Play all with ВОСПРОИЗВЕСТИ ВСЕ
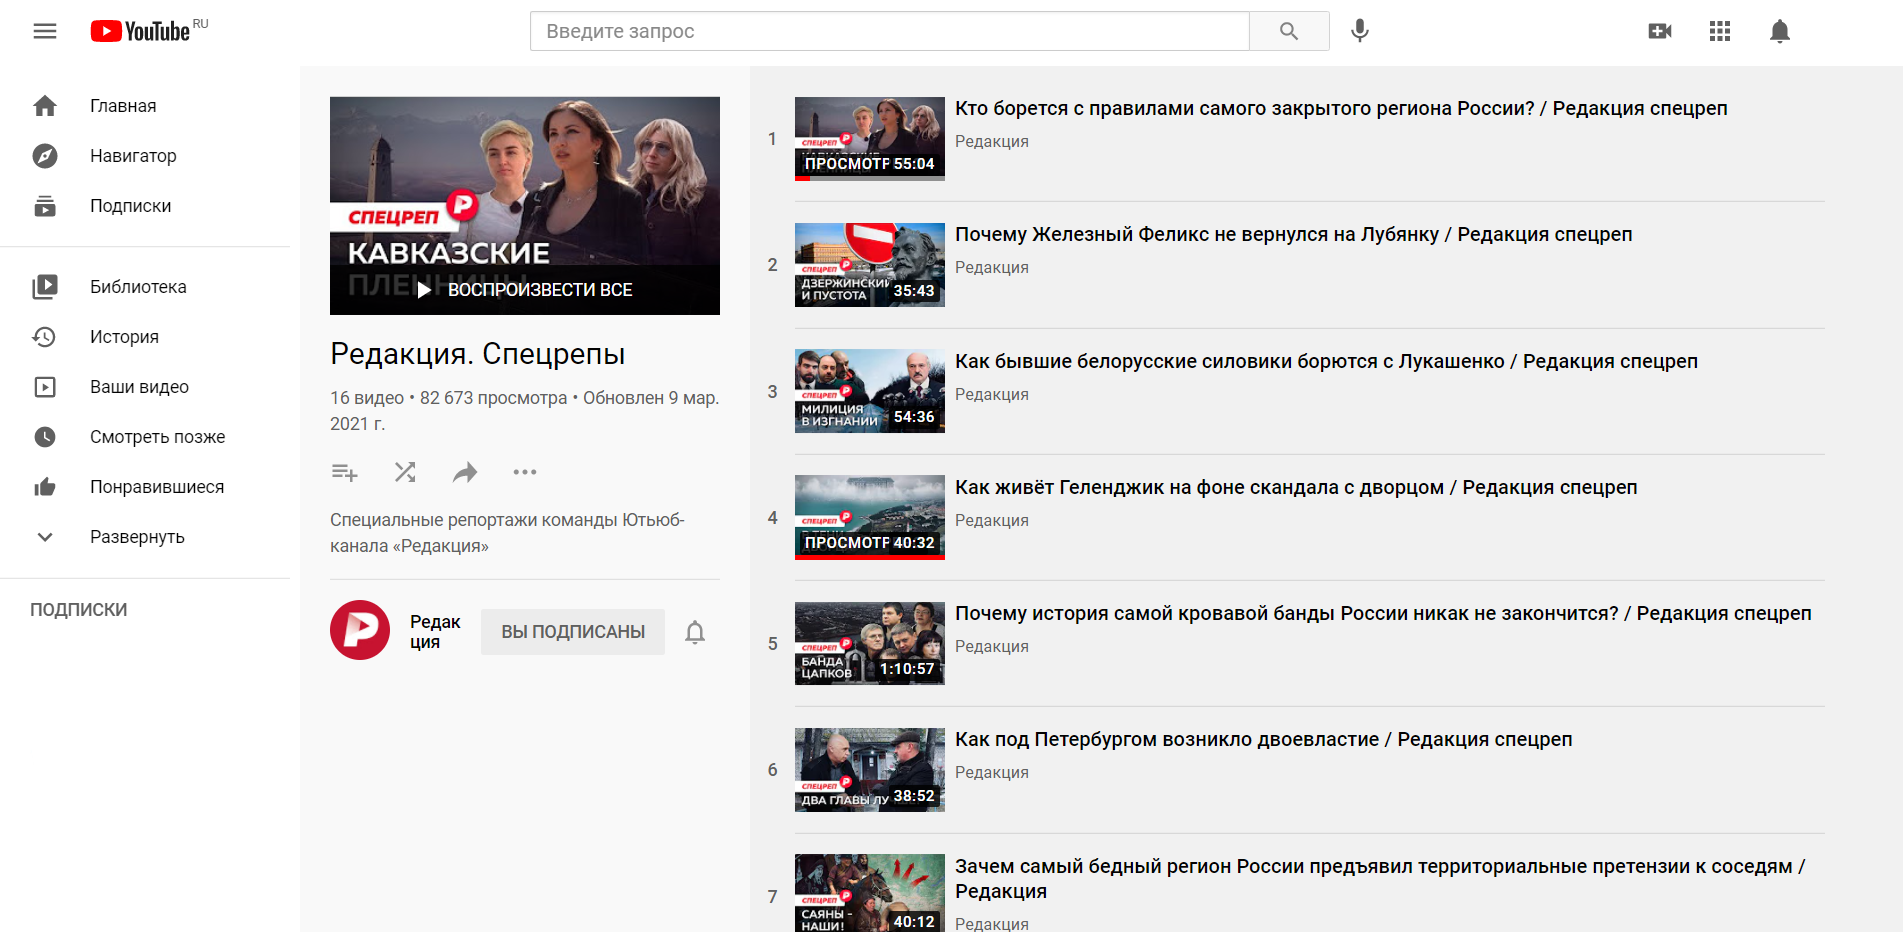The height and width of the screenshot is (932, 1903). pyautogui.click(x=525, y=290)
